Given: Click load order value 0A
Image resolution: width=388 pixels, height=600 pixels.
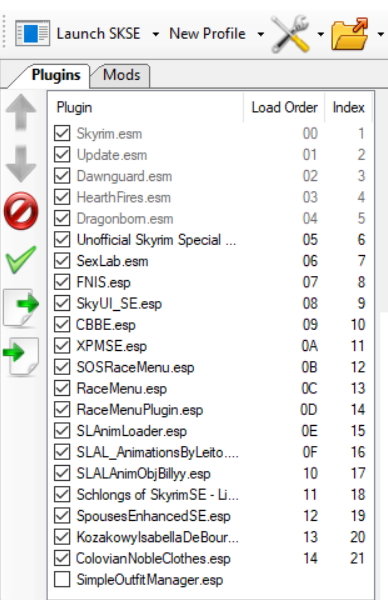Looking at the screenshot, I should [310, 346].
